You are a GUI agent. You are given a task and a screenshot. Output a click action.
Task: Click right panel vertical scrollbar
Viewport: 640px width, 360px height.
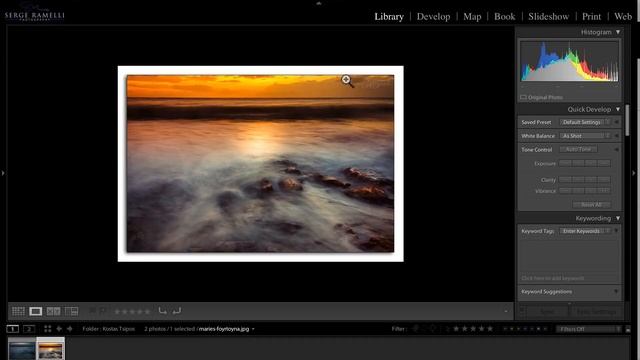click(627, 120)
